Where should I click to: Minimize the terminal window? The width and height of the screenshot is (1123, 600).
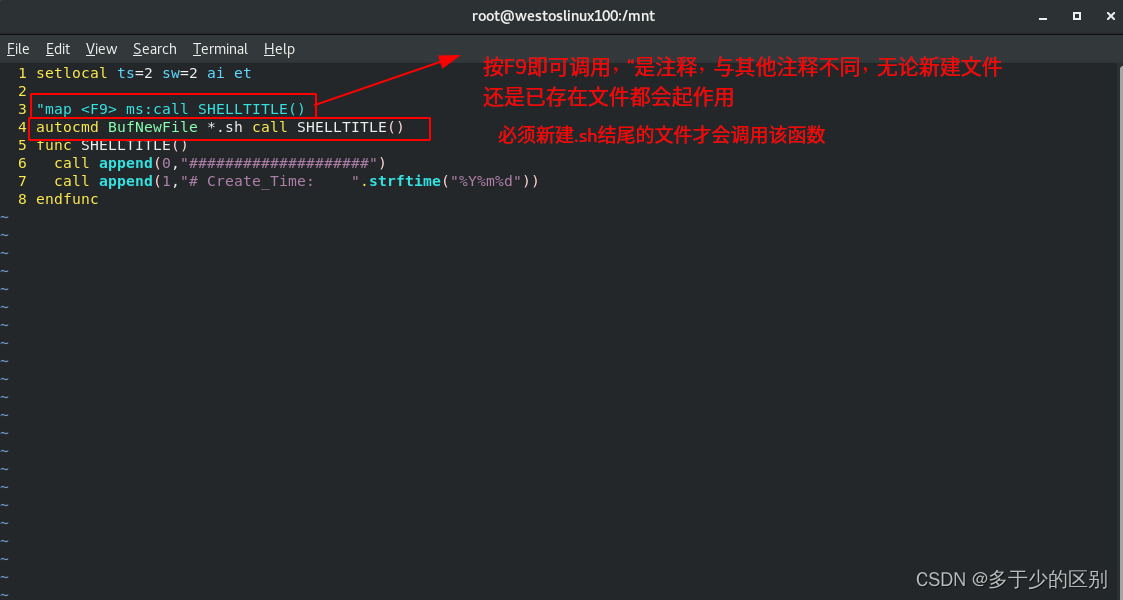(1043, 16)
